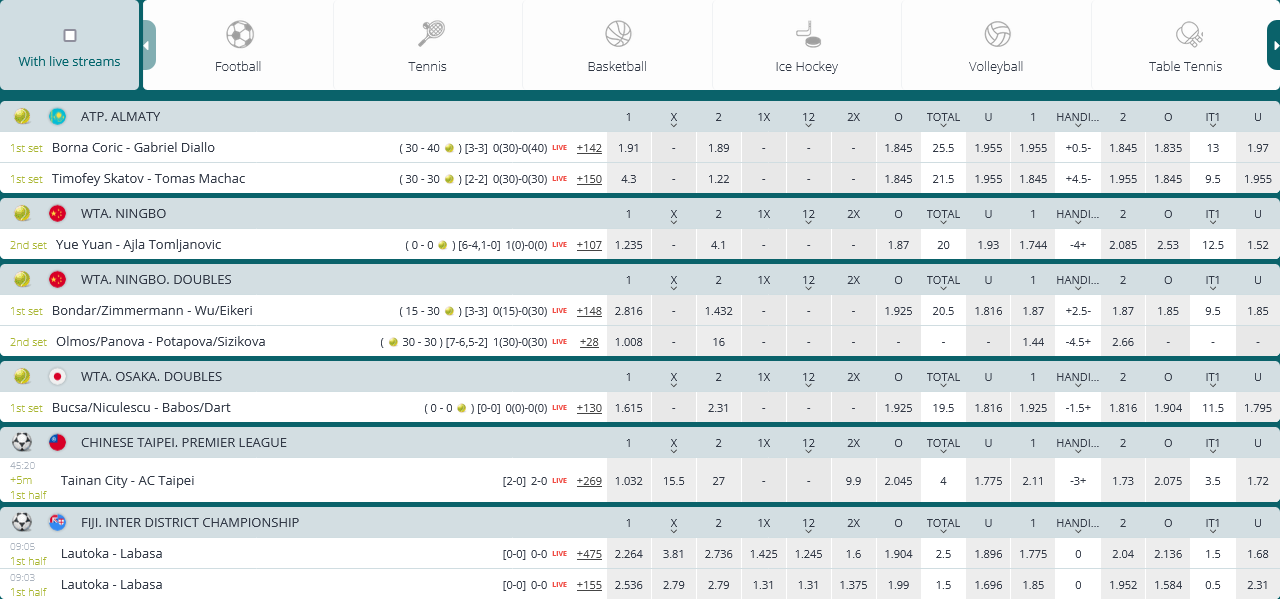Expand +269 markets for Tainan City match
Screen dimensions: 1280x599
pos(589,481)
